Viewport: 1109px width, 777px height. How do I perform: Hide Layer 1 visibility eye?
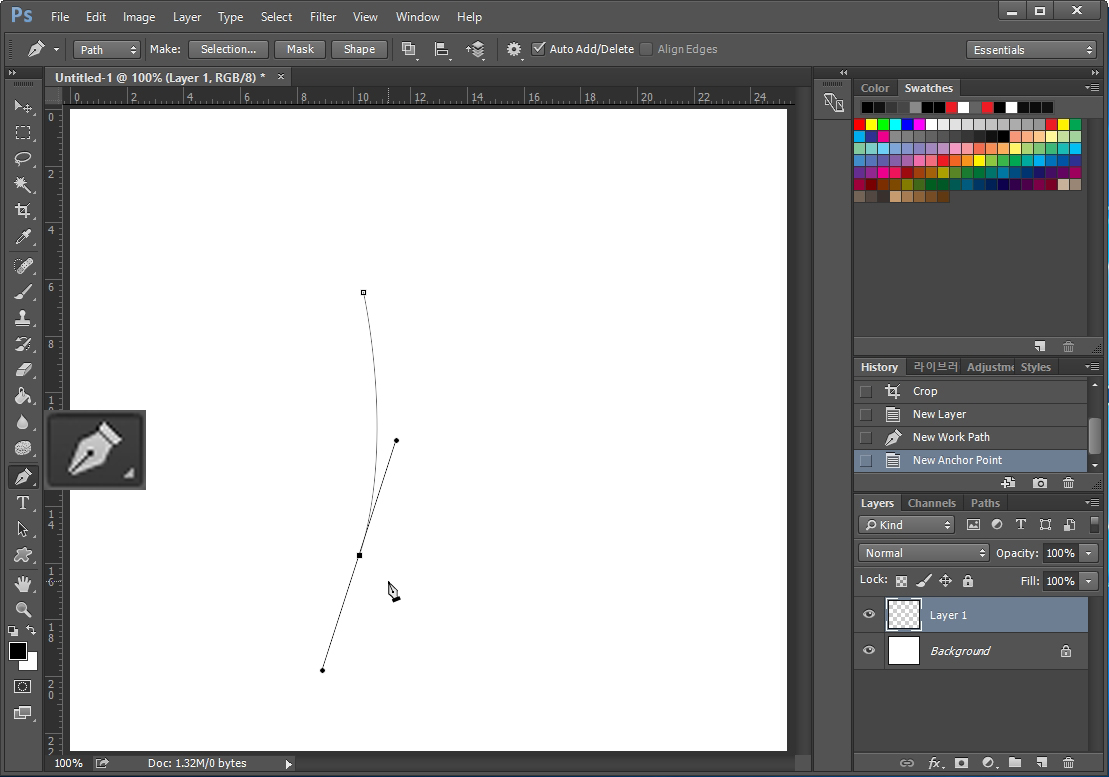point(869,614)
